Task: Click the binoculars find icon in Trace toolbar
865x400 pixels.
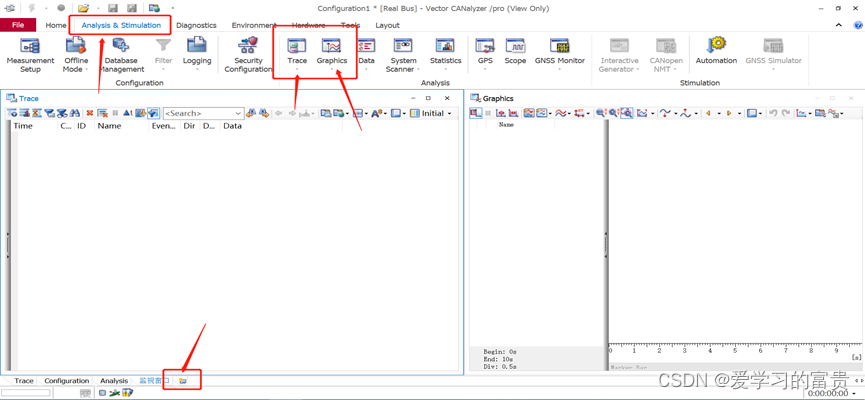Action: (76, 113)
